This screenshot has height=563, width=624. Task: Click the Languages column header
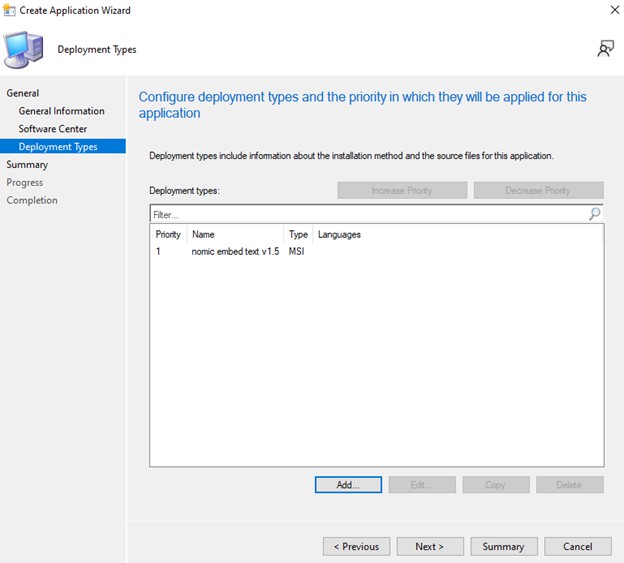point(339,234)
